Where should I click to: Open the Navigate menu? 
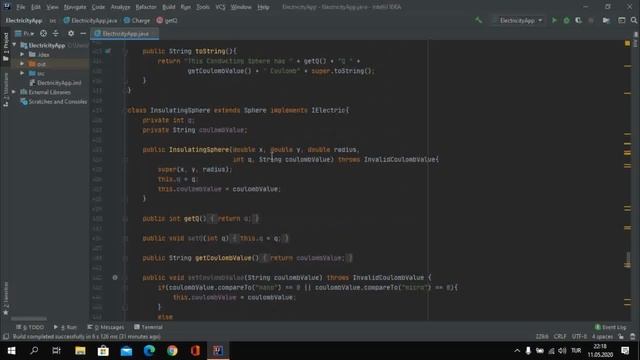[x=75, y=7]
